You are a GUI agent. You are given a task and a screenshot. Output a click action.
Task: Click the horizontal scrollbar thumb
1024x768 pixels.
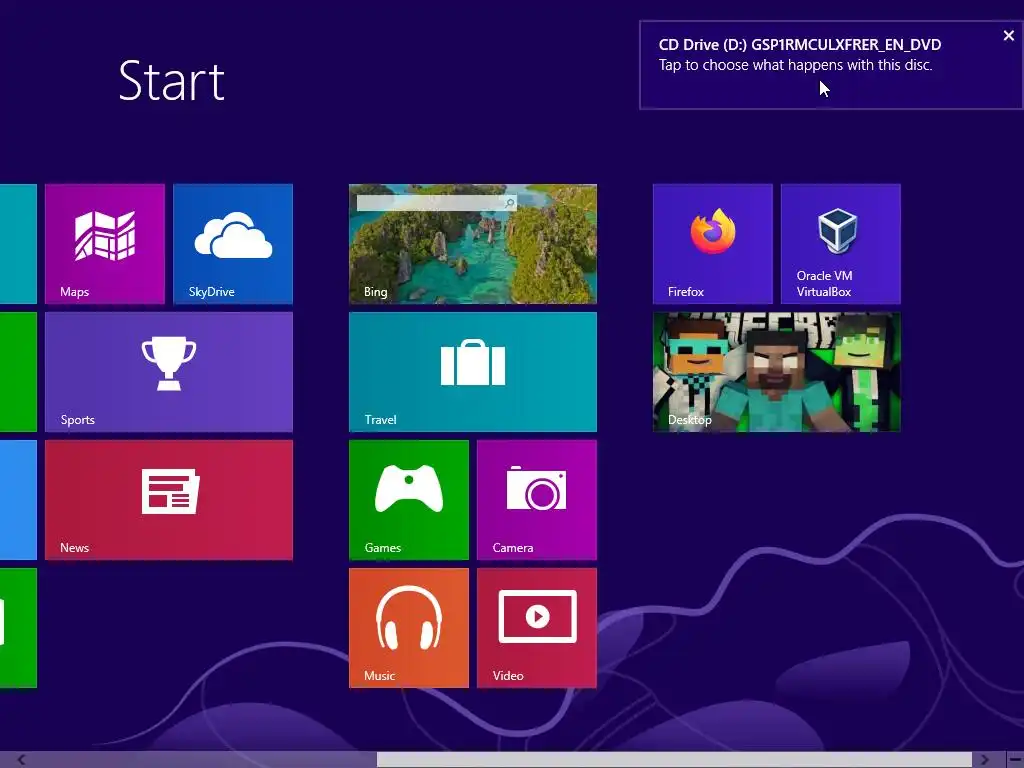674,760
